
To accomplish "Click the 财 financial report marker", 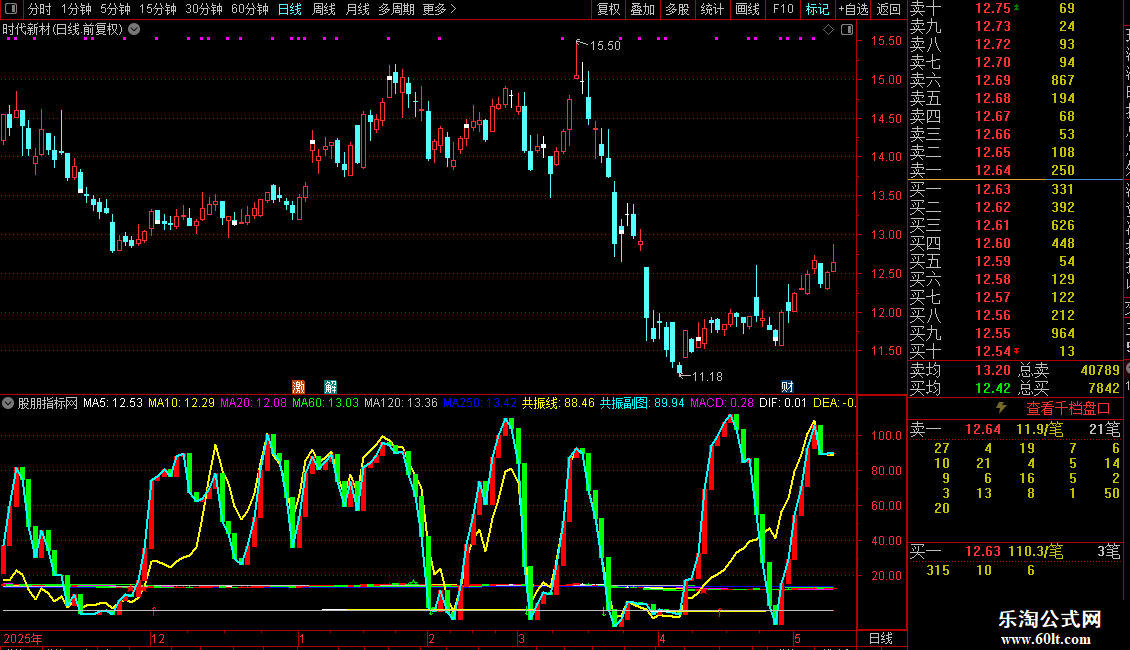I will (787, 387).
